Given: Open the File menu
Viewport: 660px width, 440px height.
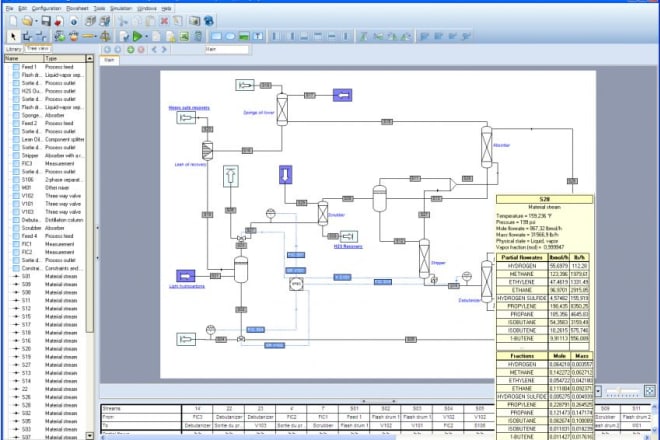Looking at the screenshot, I should click(x=9, y=8).
